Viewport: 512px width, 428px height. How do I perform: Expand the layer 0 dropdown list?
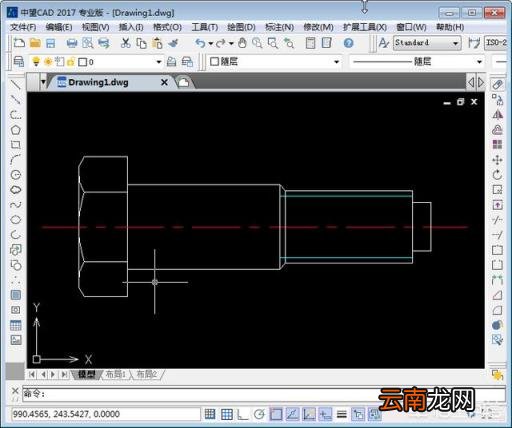click(x=159, y=62)
